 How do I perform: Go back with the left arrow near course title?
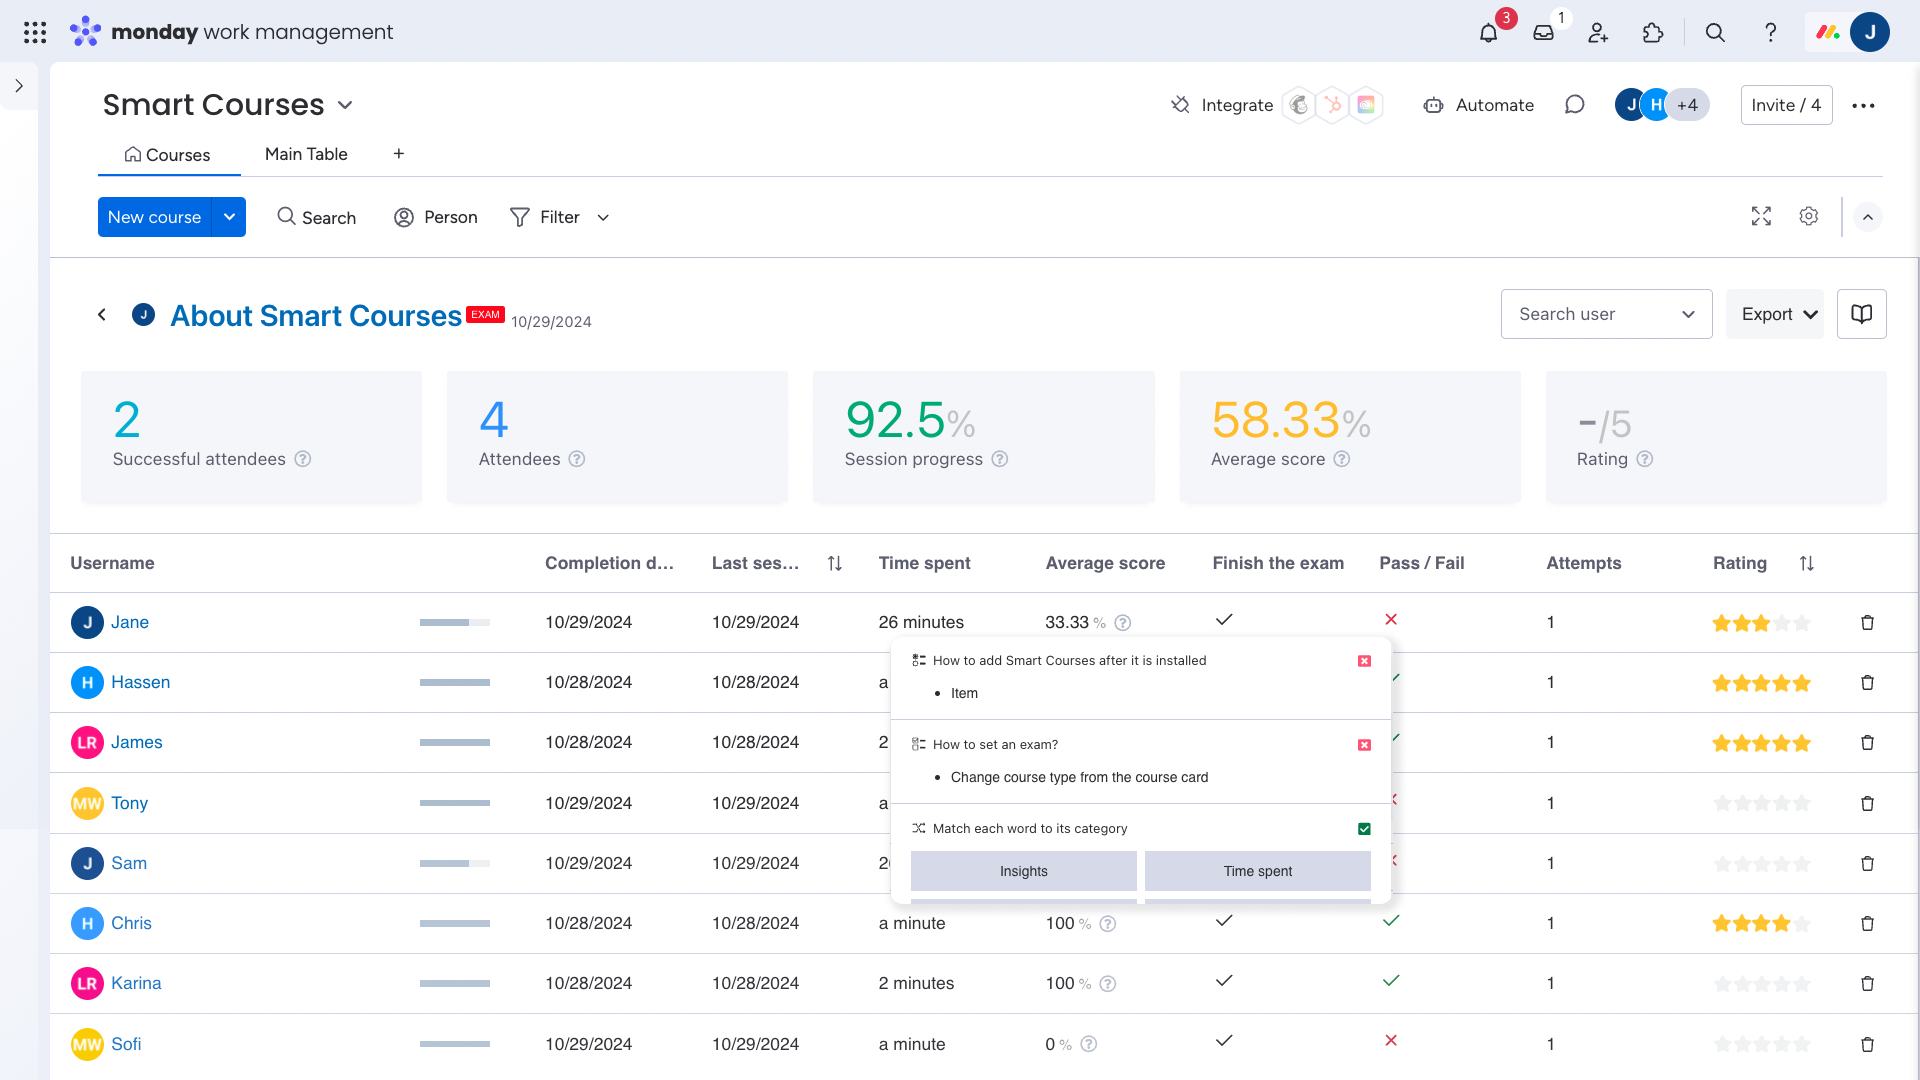tap(101, 315)
